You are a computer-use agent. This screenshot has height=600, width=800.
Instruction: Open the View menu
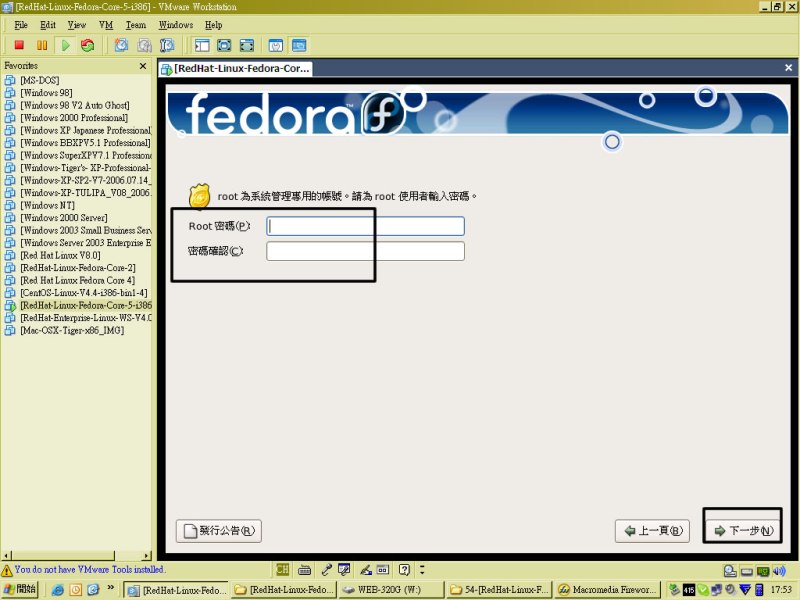(77, 25)
